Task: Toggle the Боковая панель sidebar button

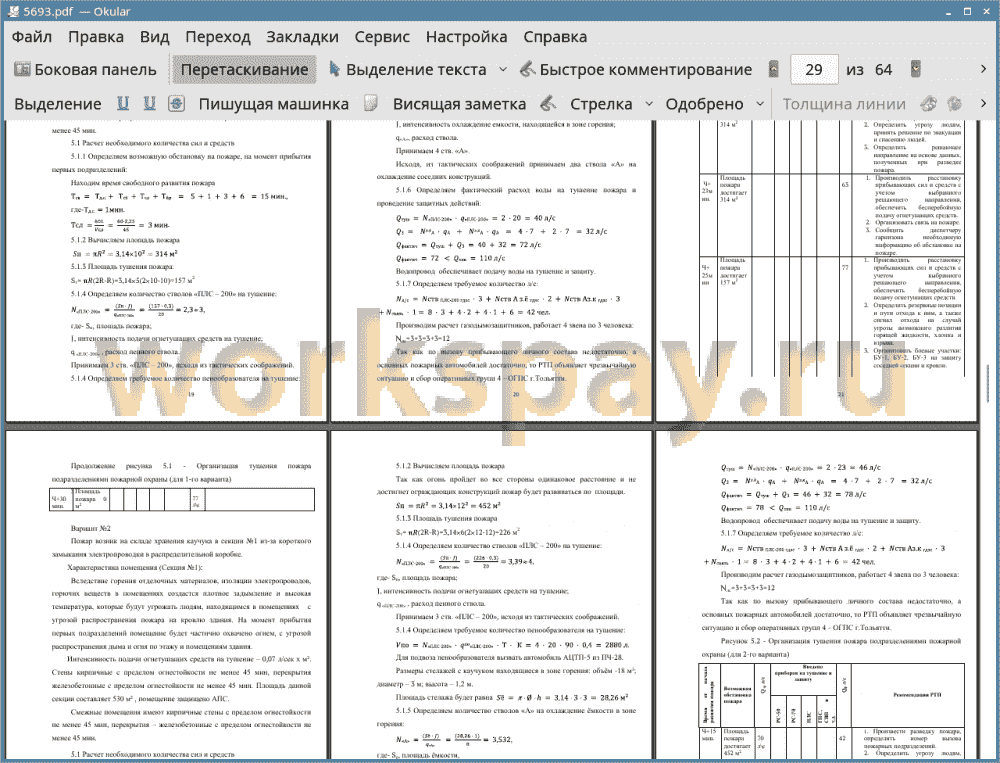Action: (x=85, y=70)
